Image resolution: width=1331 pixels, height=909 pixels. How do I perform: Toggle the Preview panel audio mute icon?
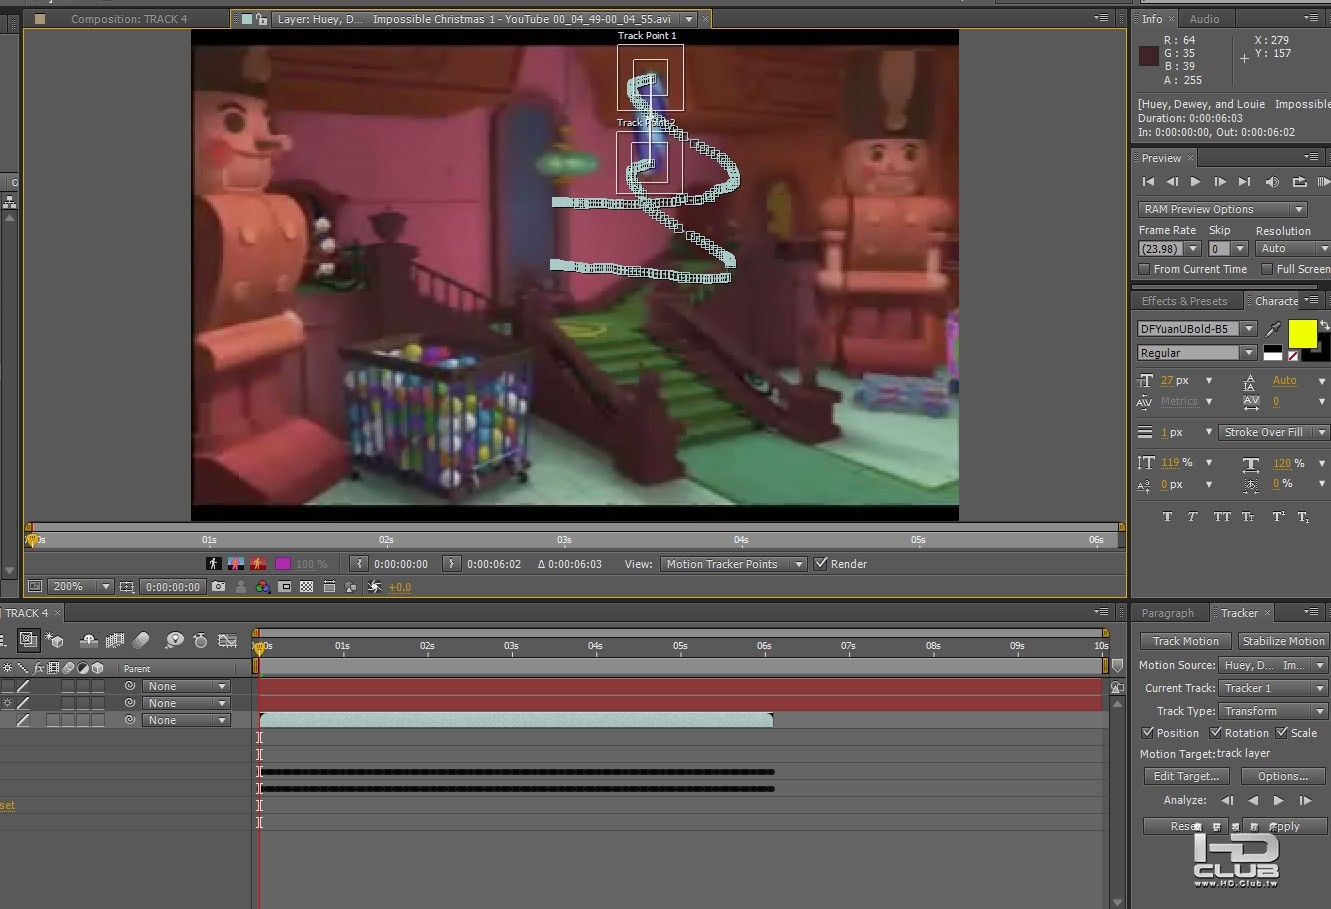point(1272,182)
